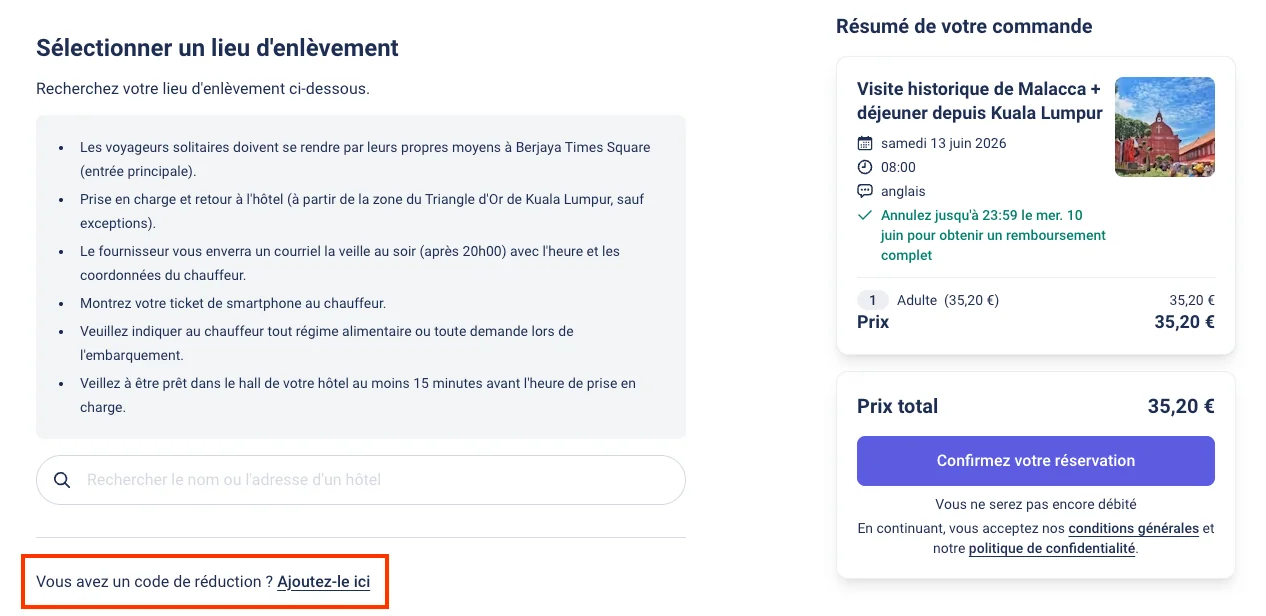Open the politique de confidentialité link

[x=1052, y=548]
